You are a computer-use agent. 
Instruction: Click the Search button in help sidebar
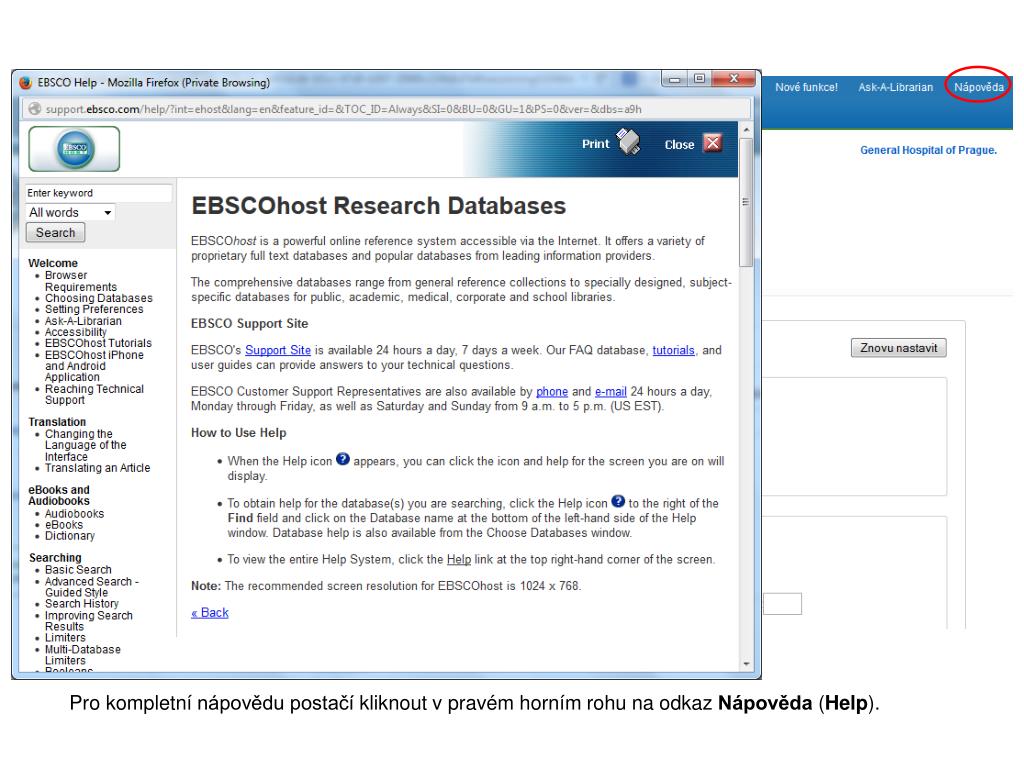(56, 232)
